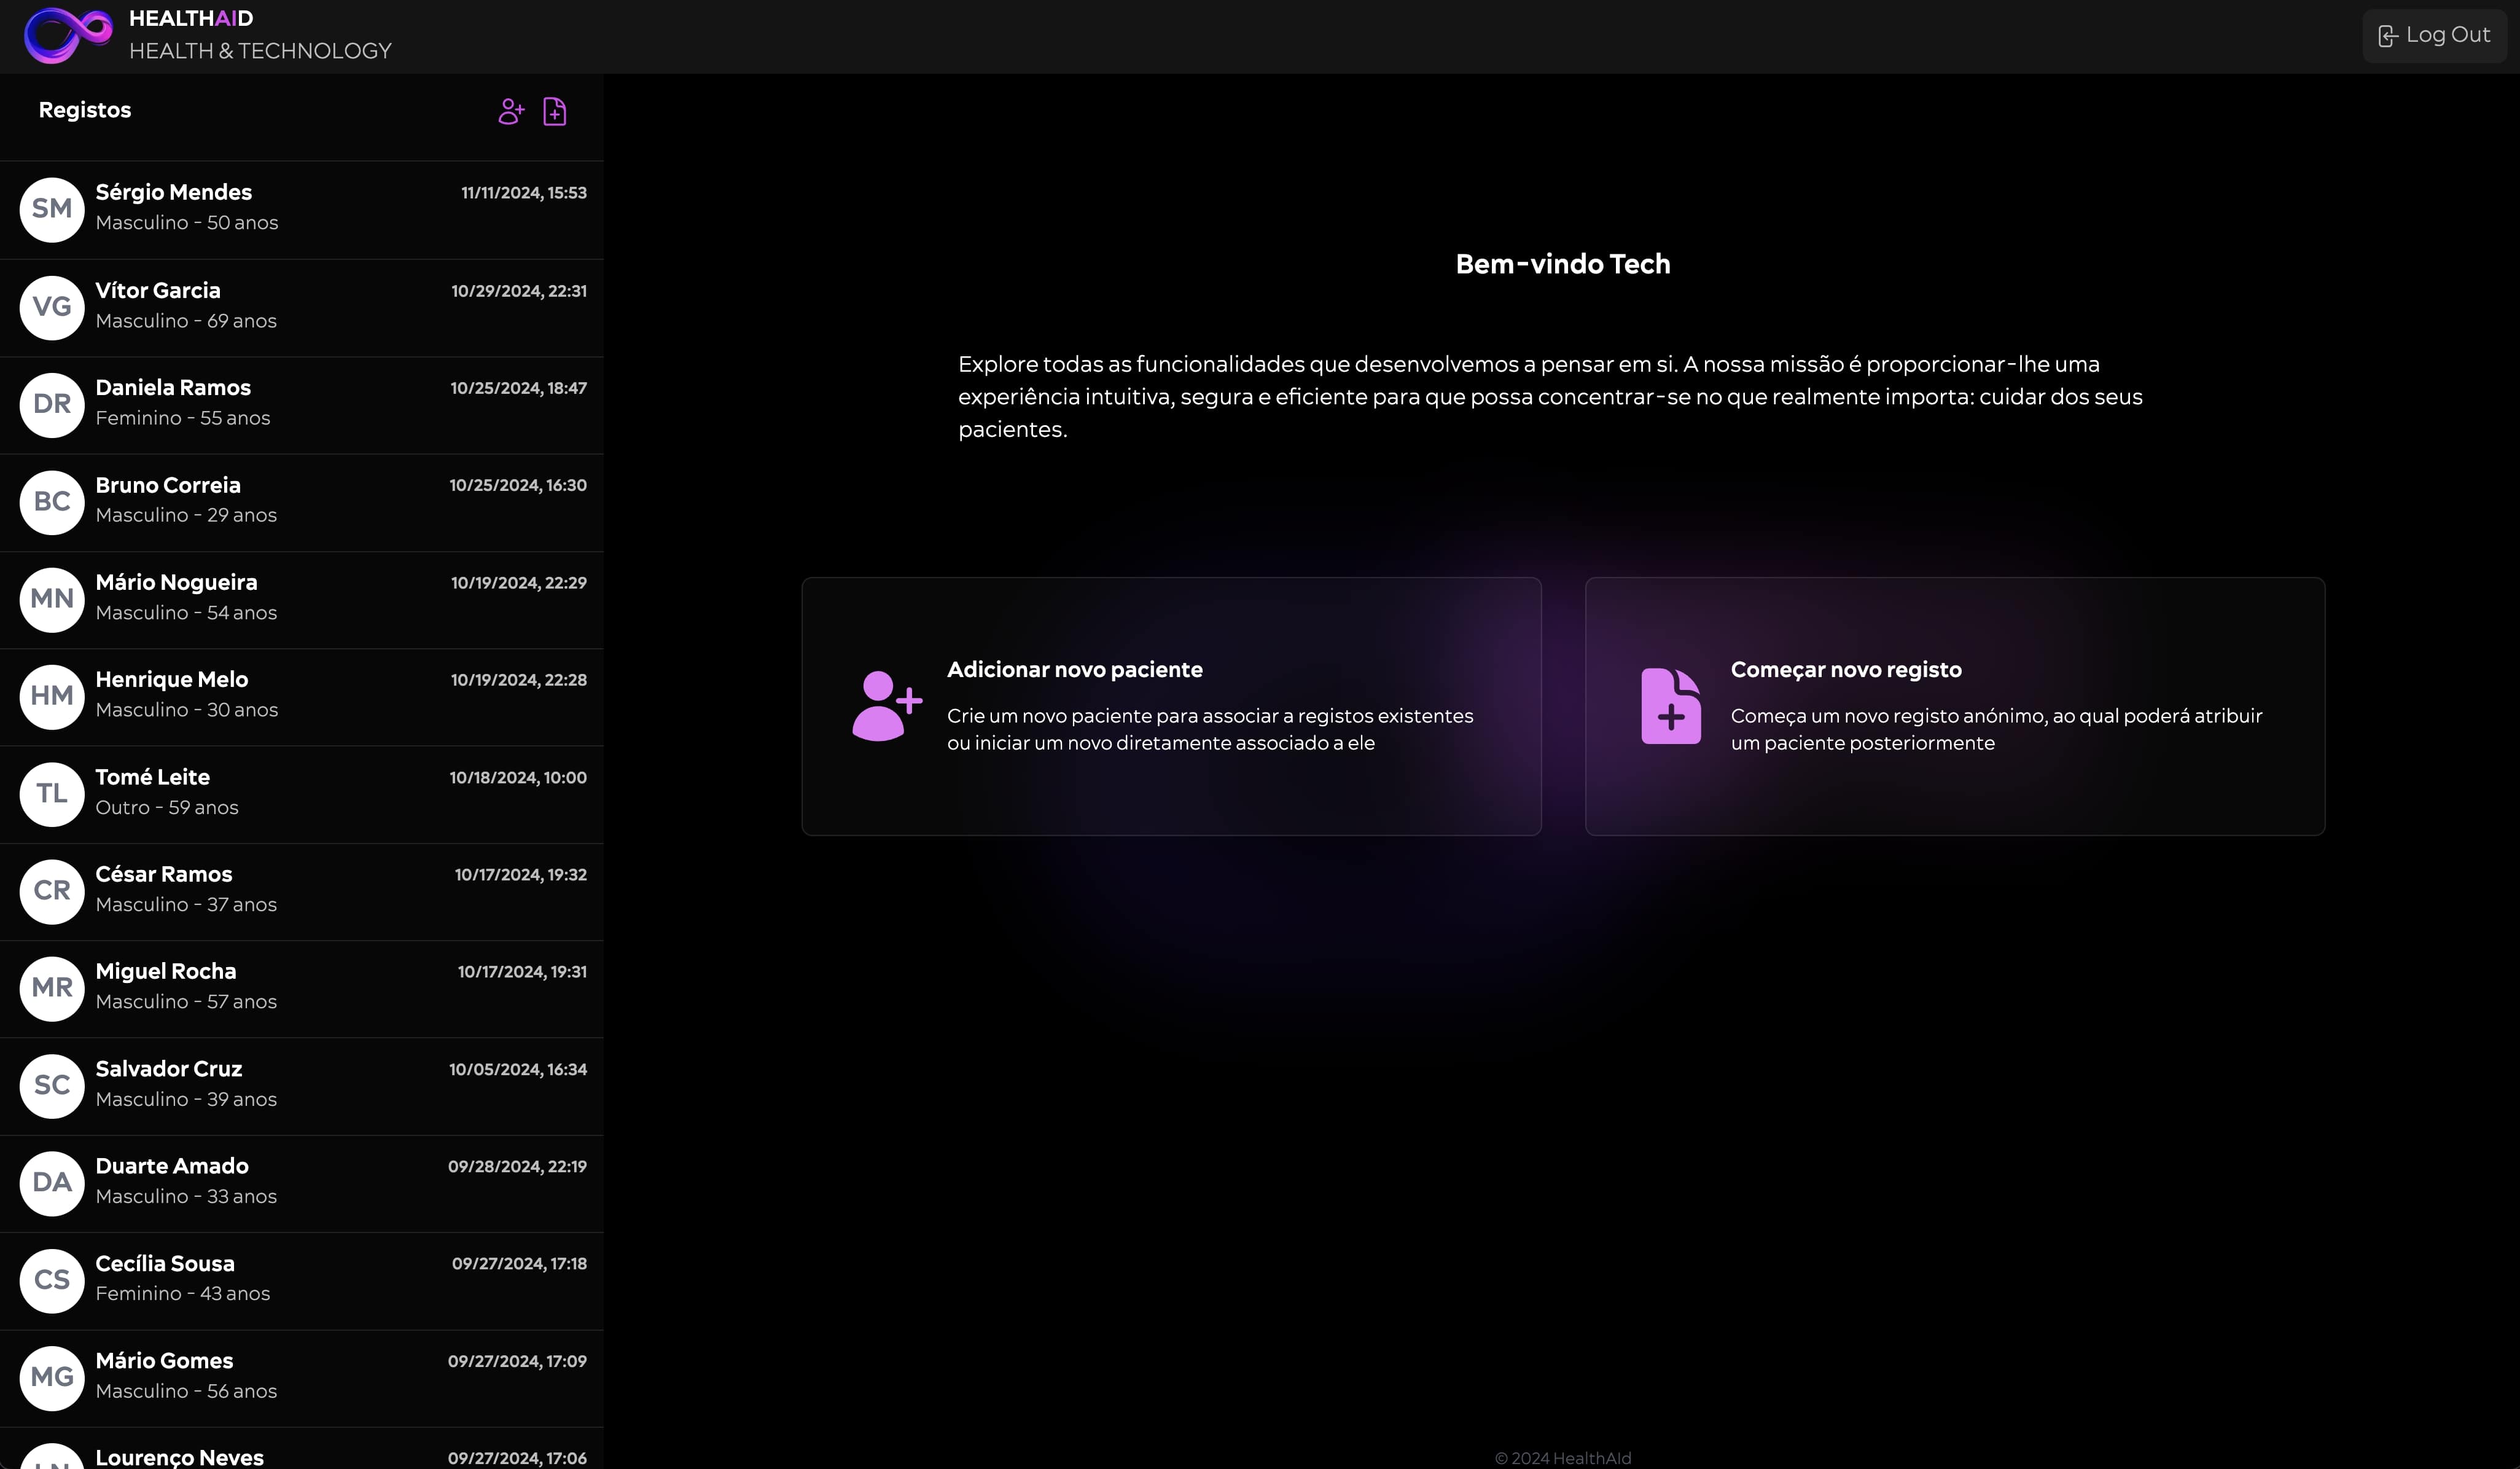Select Vítor Garcia record in list
2520x1469 pixels.
[x=300, y=306]
